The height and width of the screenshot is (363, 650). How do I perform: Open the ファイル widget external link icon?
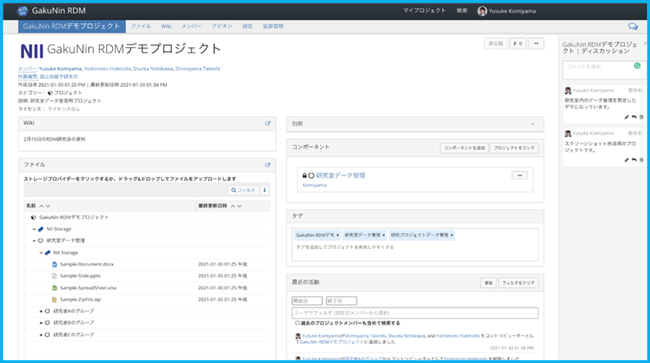[x=268, y=165]
